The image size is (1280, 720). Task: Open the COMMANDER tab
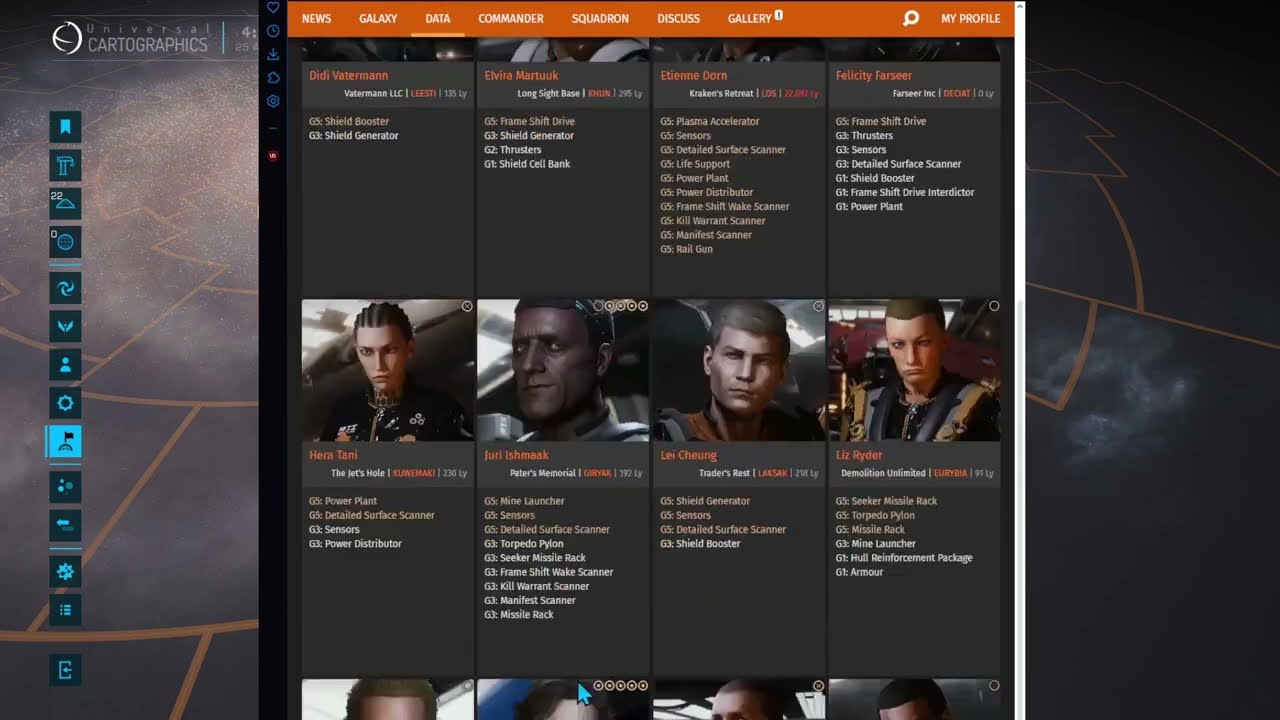[511, 18]
